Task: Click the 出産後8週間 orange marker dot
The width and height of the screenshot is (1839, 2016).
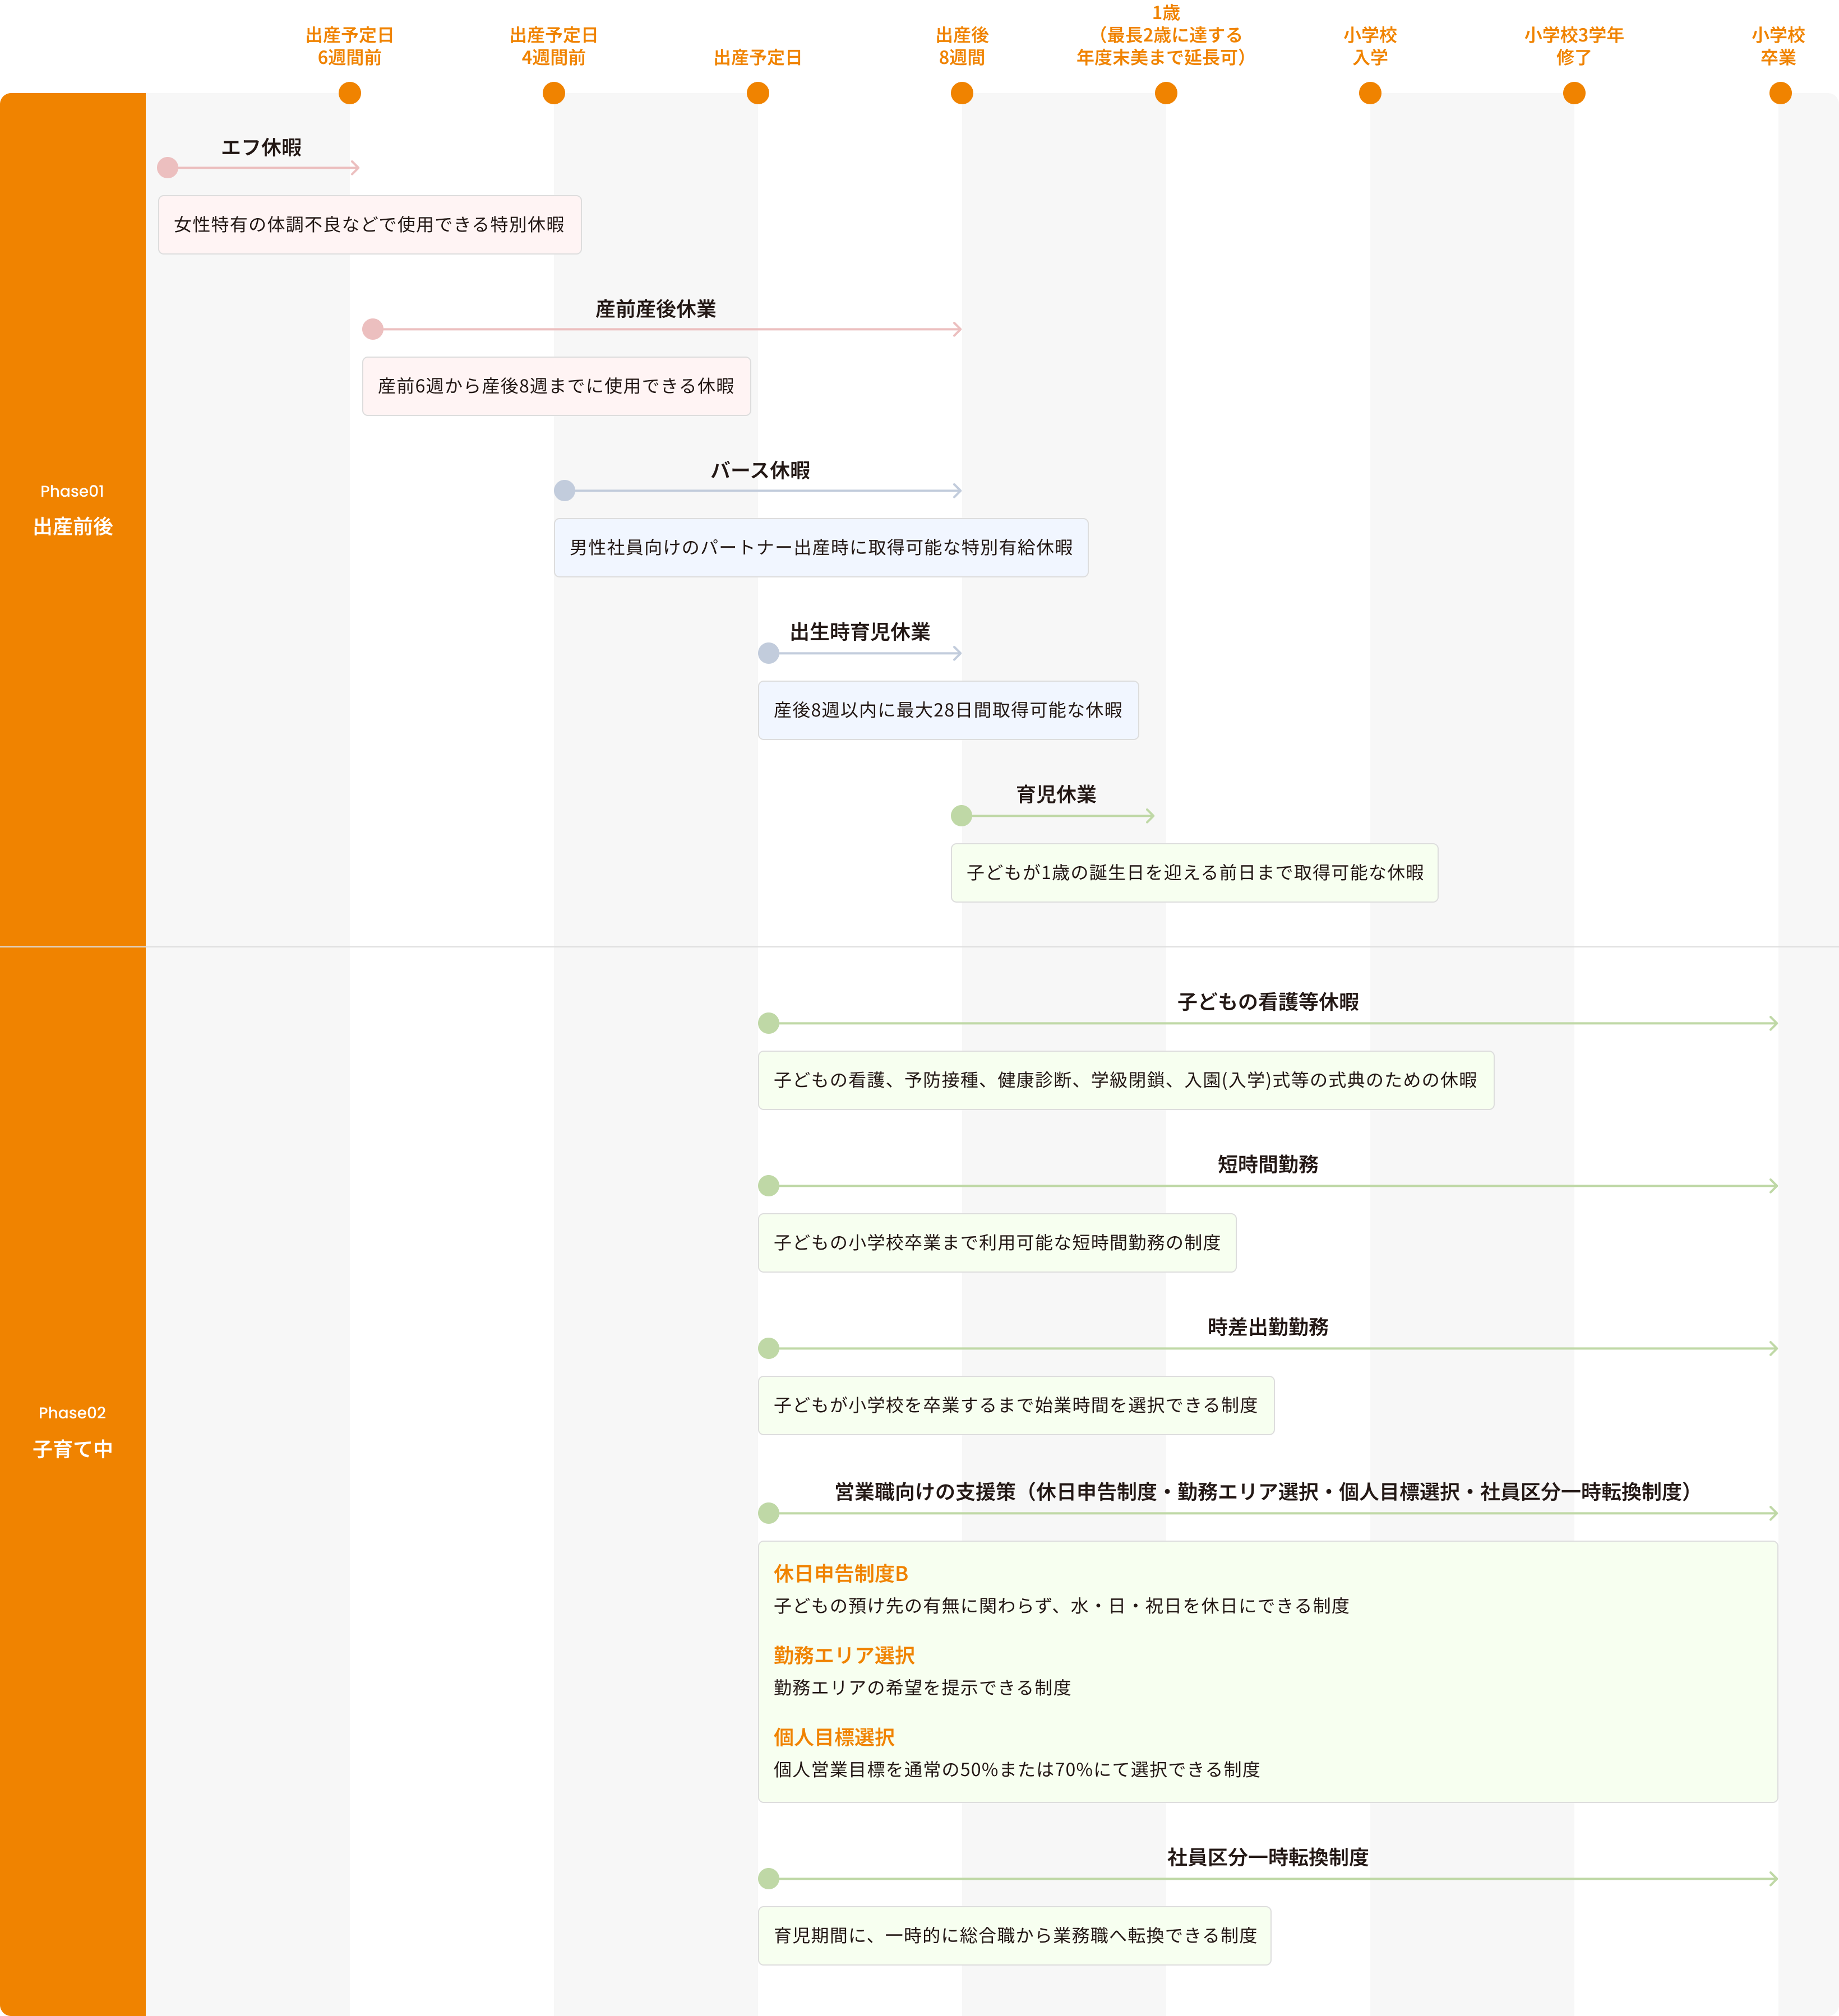Action: click(x=961, y=93)
